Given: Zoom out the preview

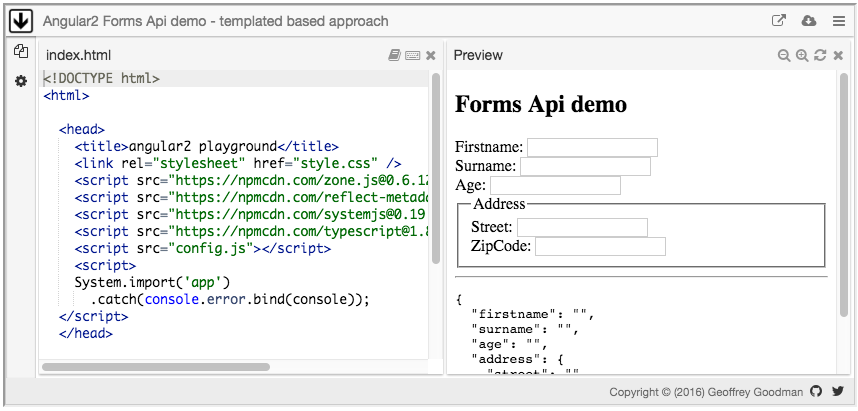Looking at the screenshot, I should point(784,56).
